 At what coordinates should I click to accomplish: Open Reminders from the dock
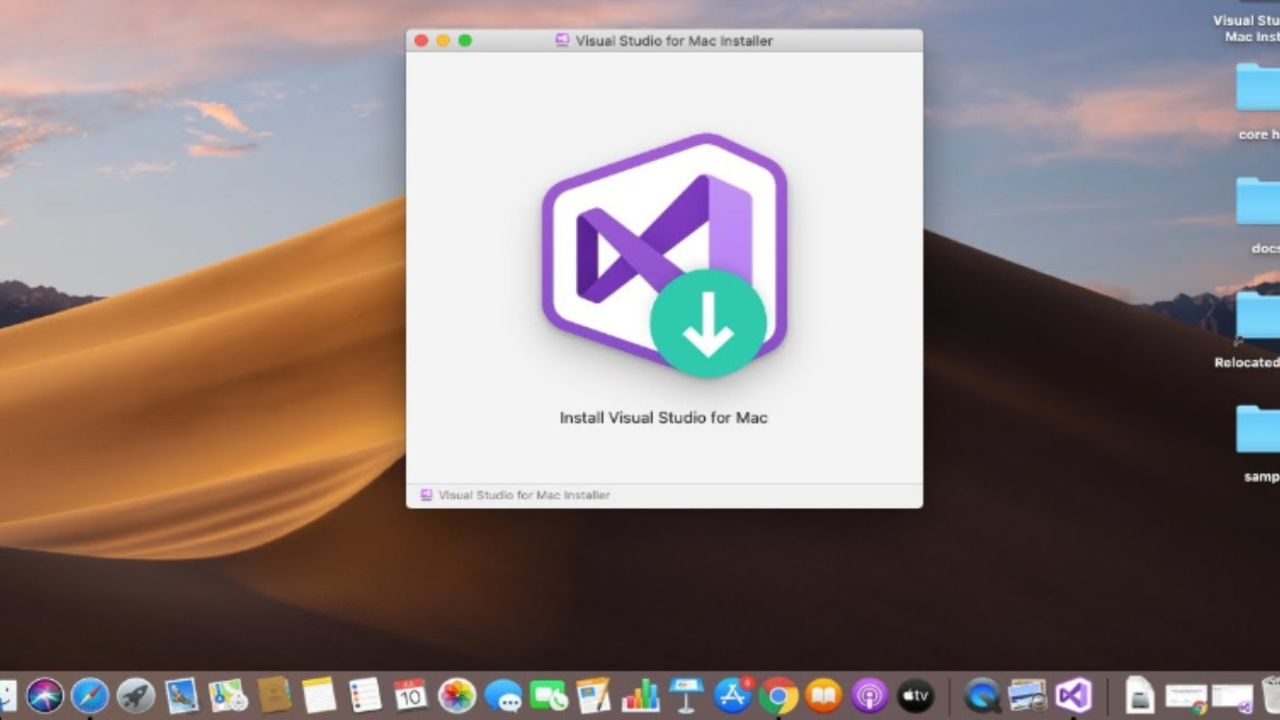coord(364,694)
